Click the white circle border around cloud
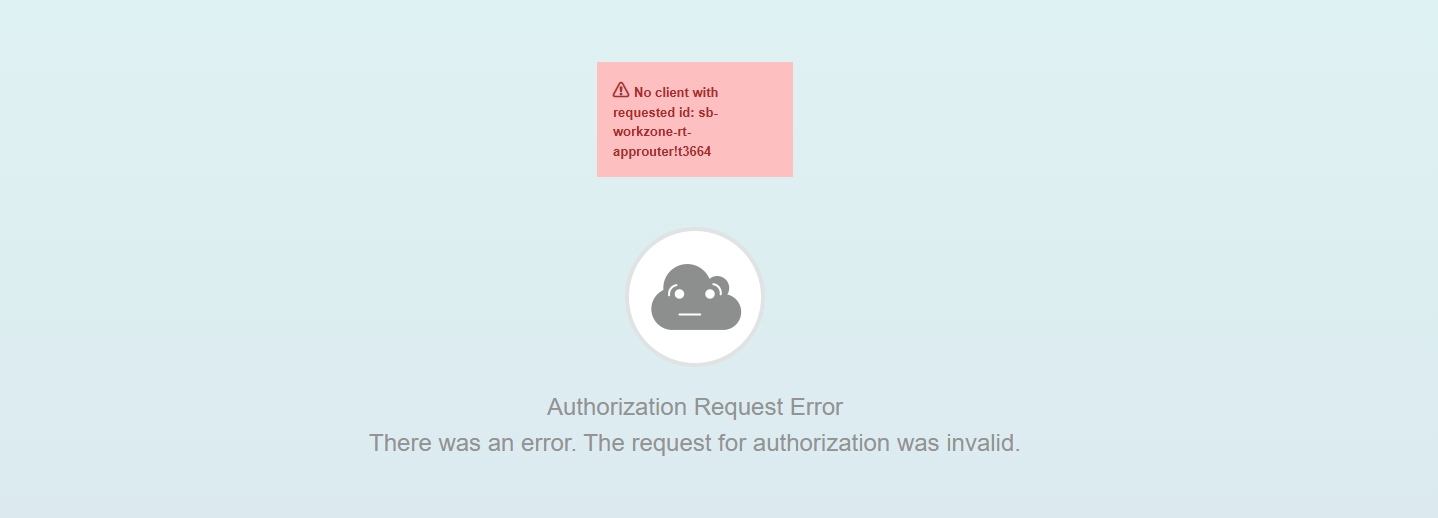Viewport: 1438px width, 518px height. [695, 297]
